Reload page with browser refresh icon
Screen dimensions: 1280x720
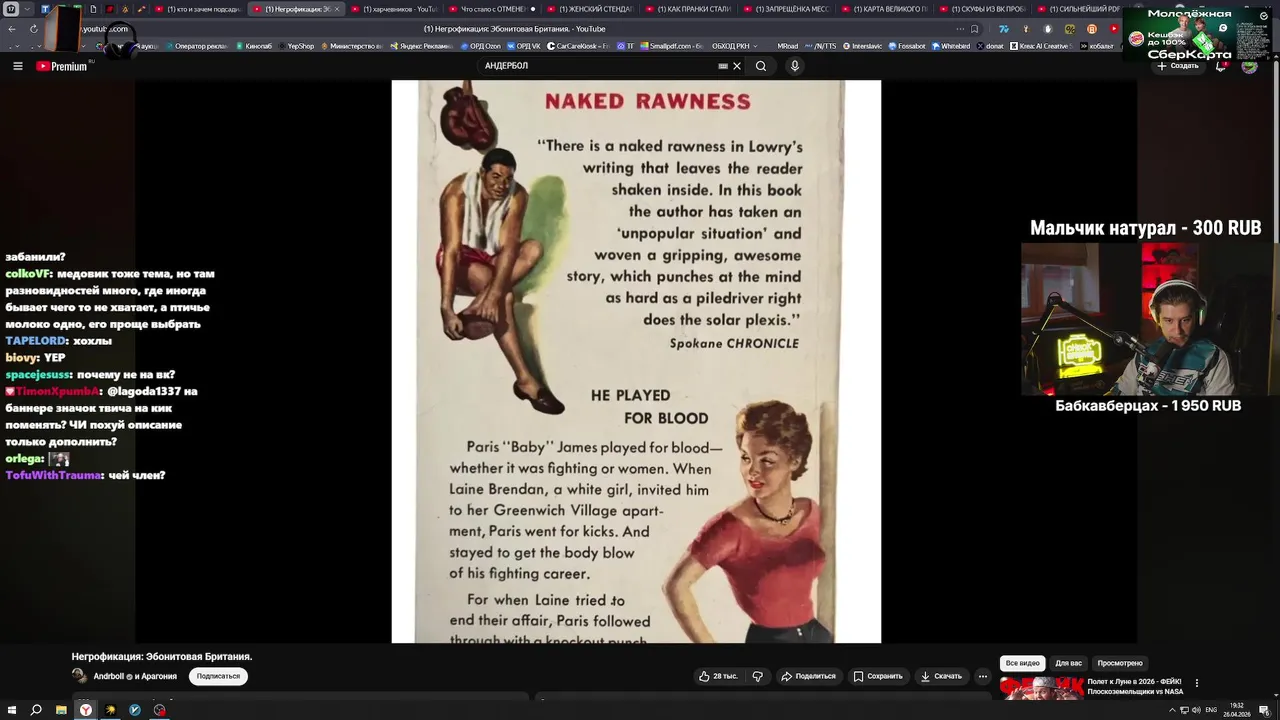[x=33, y=29]
